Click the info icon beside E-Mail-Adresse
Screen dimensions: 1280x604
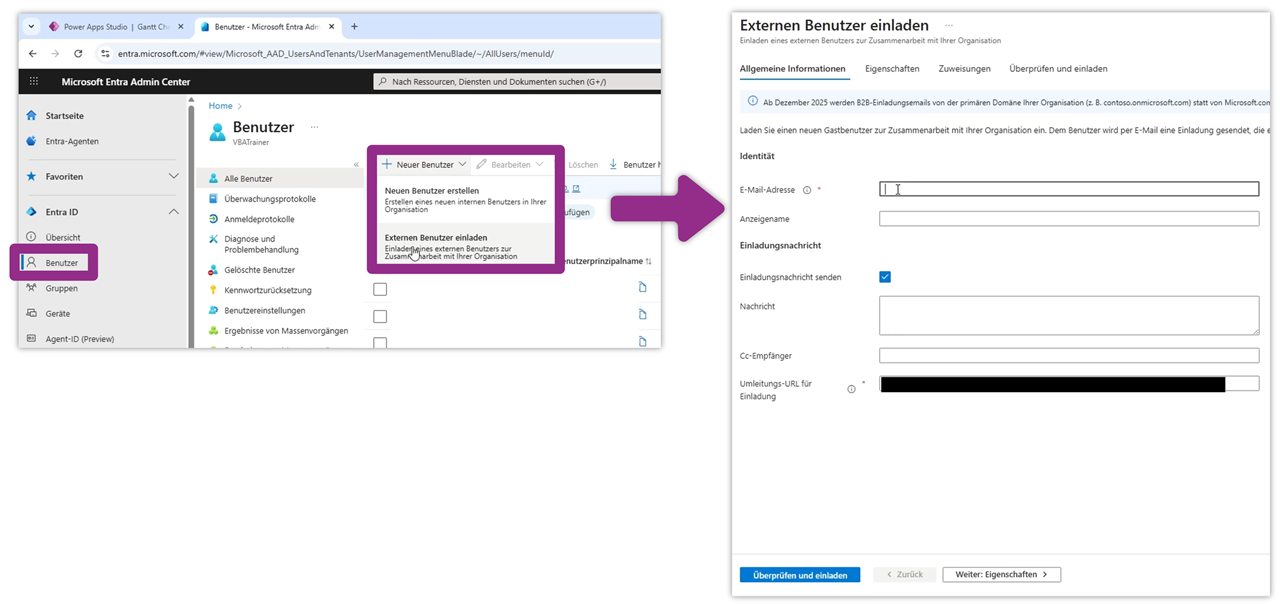(807, 190)
